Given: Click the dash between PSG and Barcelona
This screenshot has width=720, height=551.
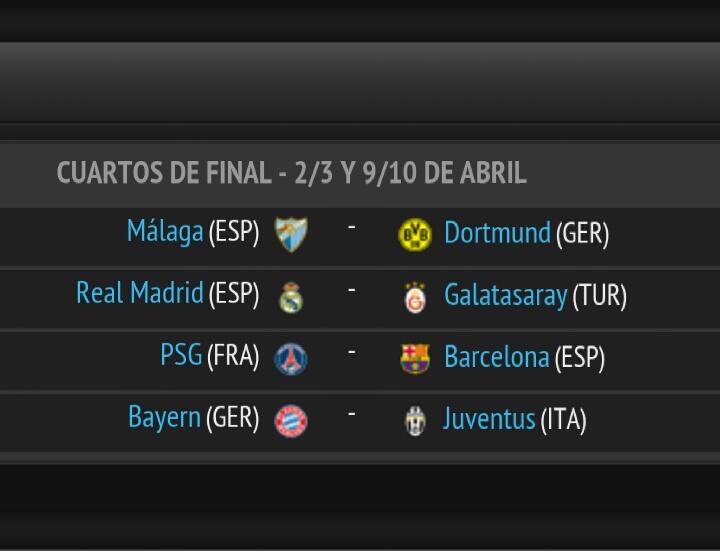Looking at the screenshot, I should (352, 352).
